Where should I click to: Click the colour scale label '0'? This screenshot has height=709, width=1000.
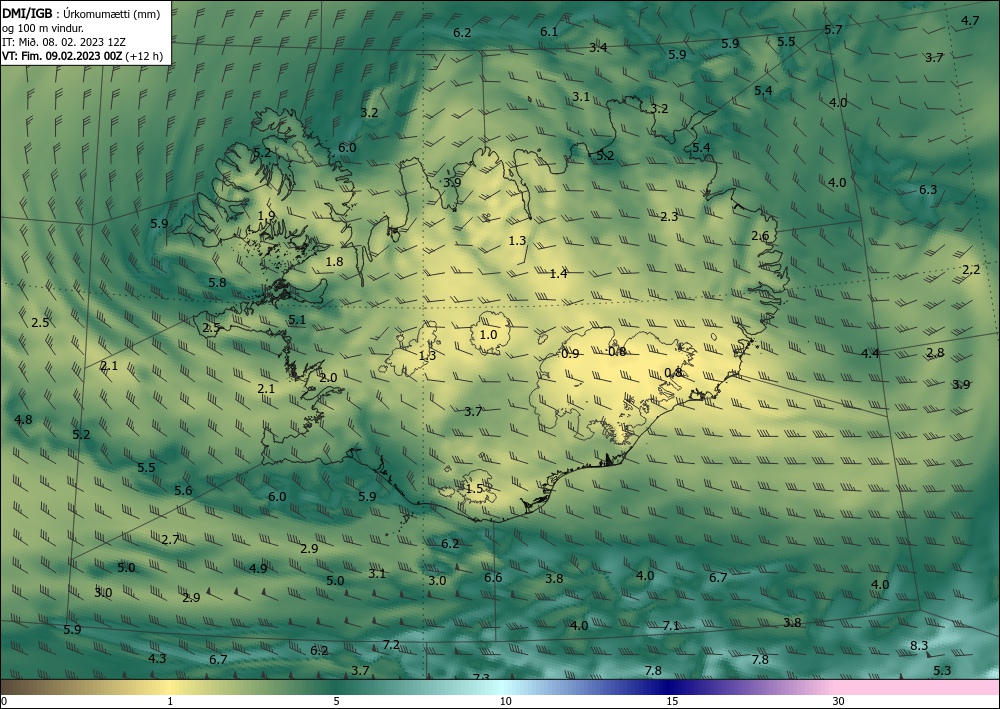4,701
